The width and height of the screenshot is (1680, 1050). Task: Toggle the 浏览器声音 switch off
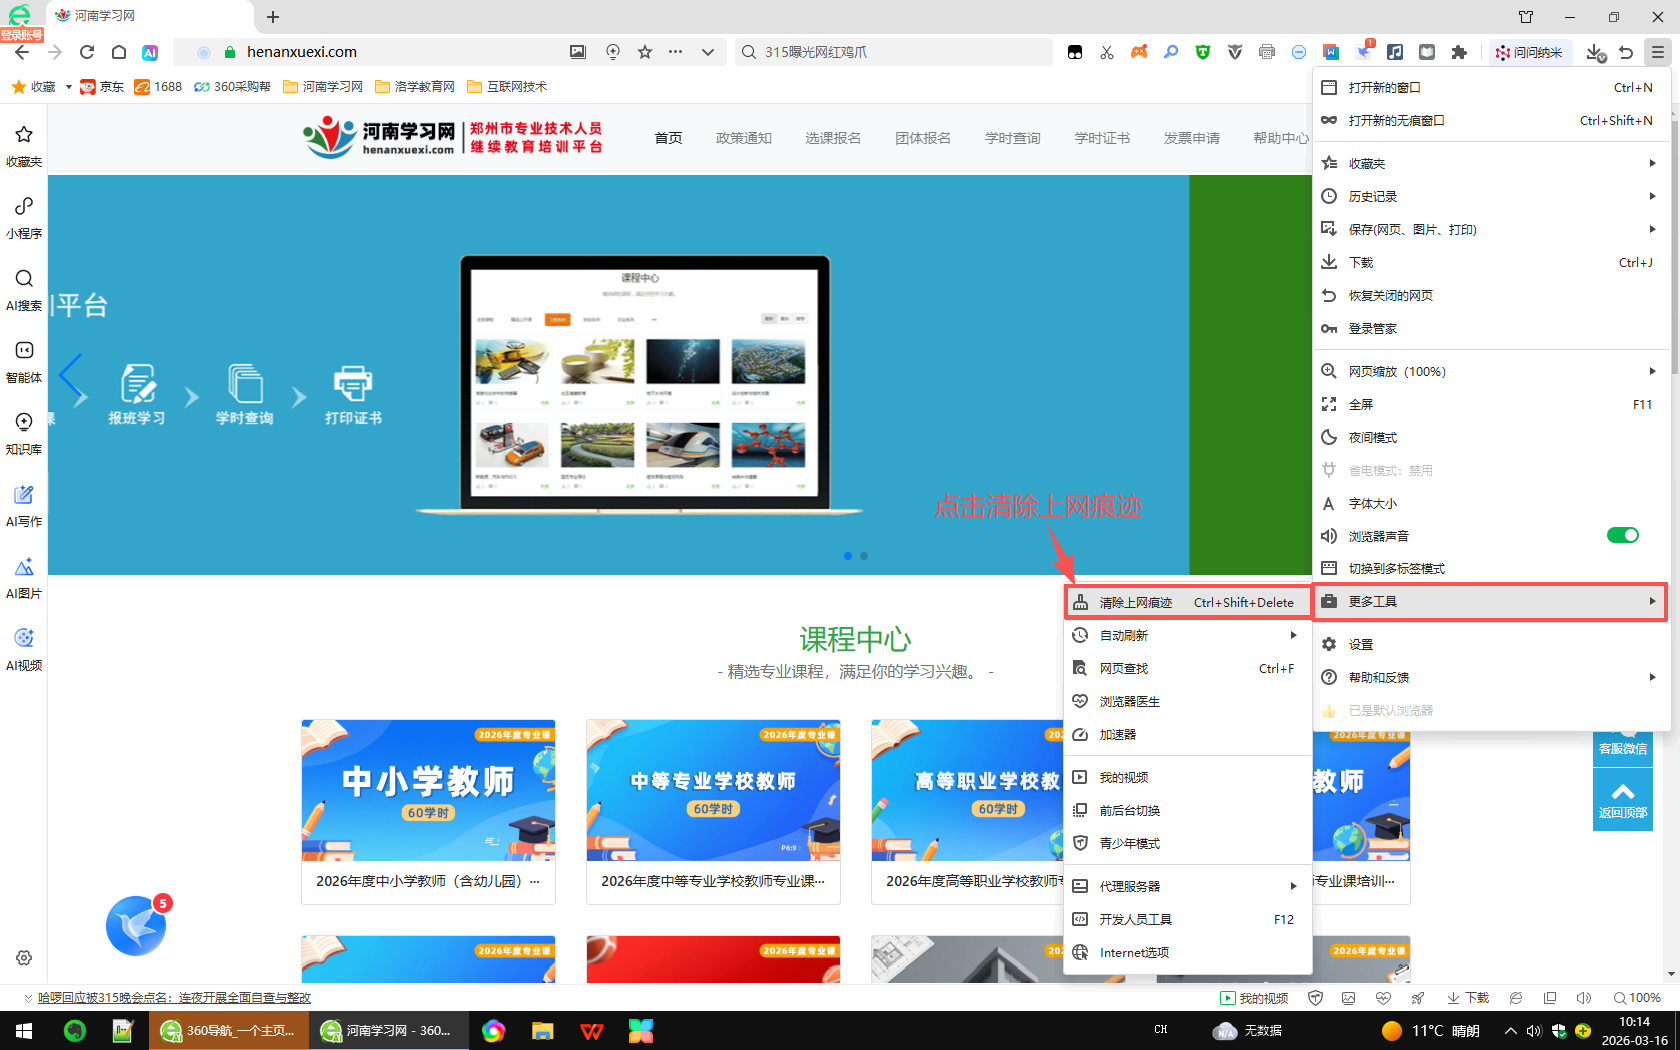tap(1622, 536)
